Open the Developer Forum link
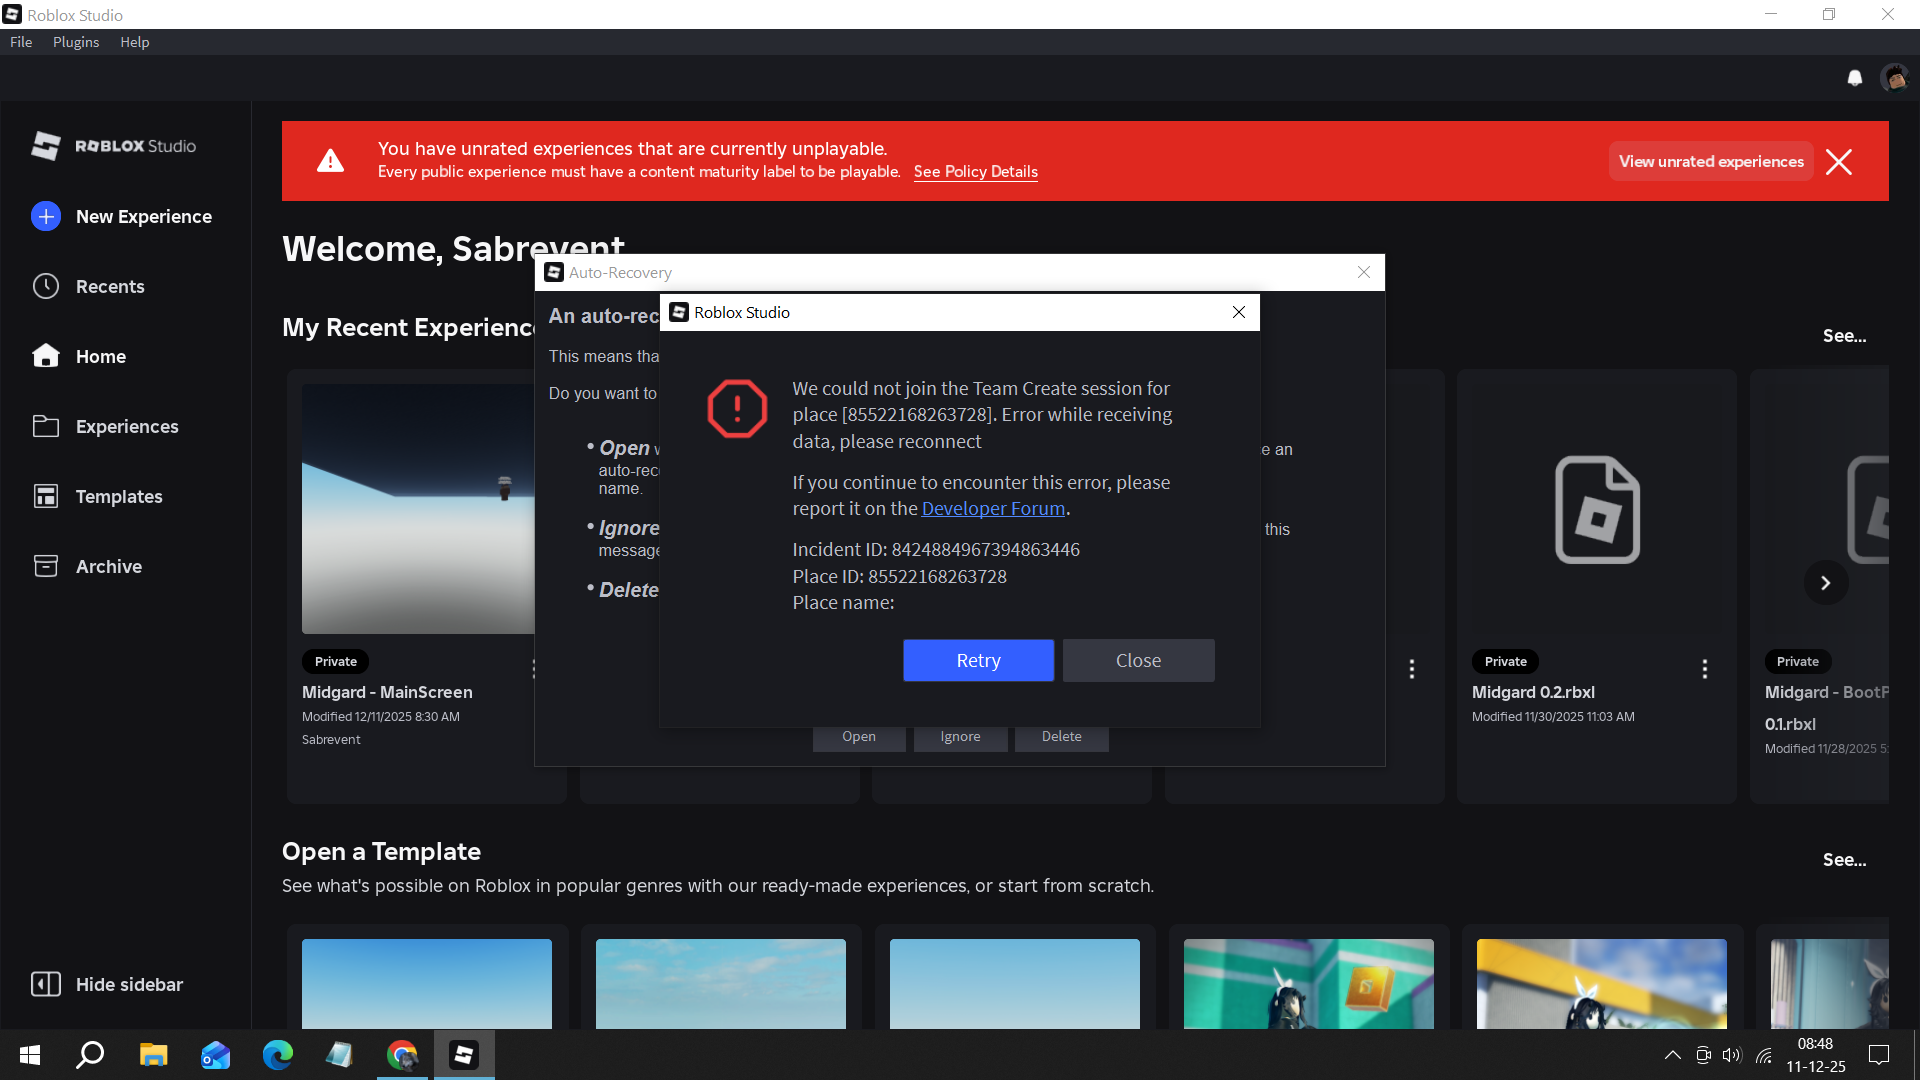The image size is (1920, 1080). (993, 508)
